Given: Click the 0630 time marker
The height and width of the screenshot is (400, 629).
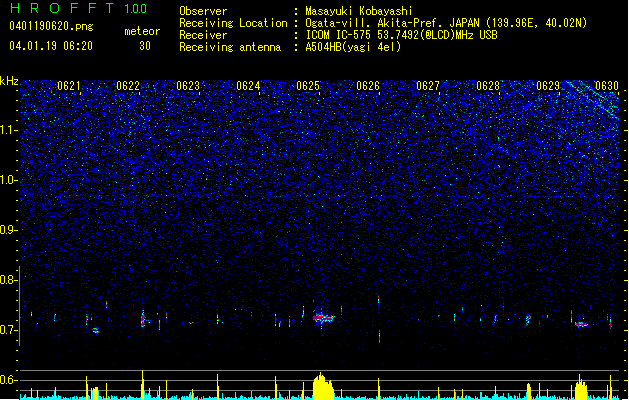Looking at the screenshot, I should click(607, 86).
